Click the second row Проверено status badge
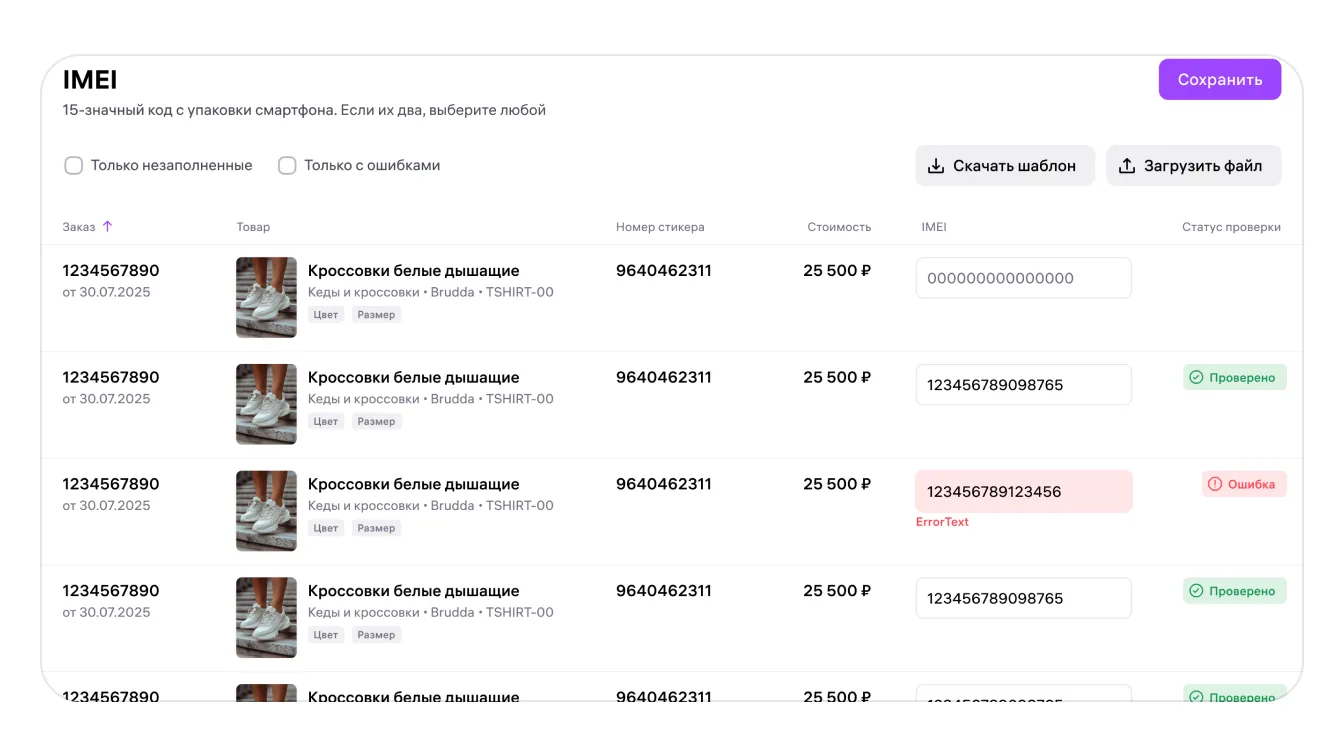The height and width of the screenshot is (756, 1344). pos(1234,378)
